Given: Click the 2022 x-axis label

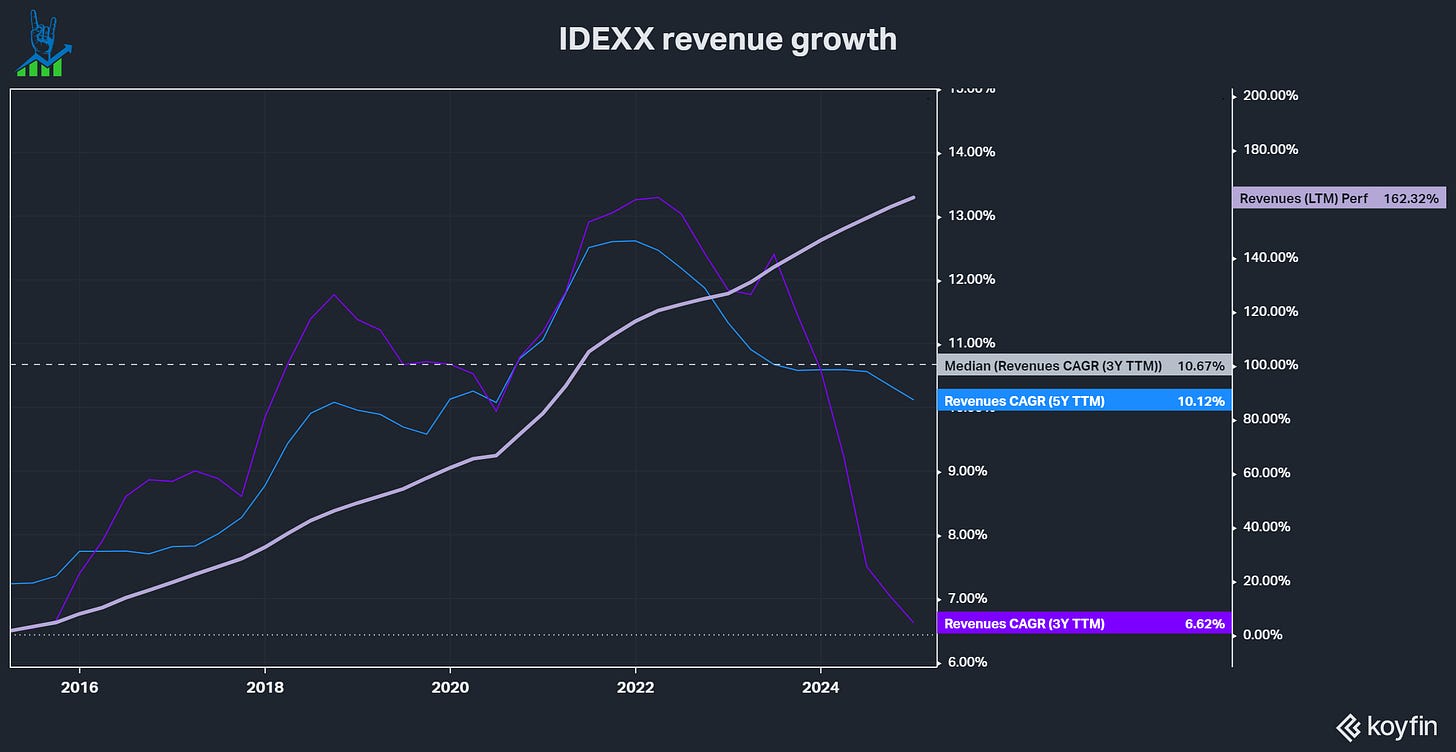Looking at the screenshot, I should click(x=636, y=687).
